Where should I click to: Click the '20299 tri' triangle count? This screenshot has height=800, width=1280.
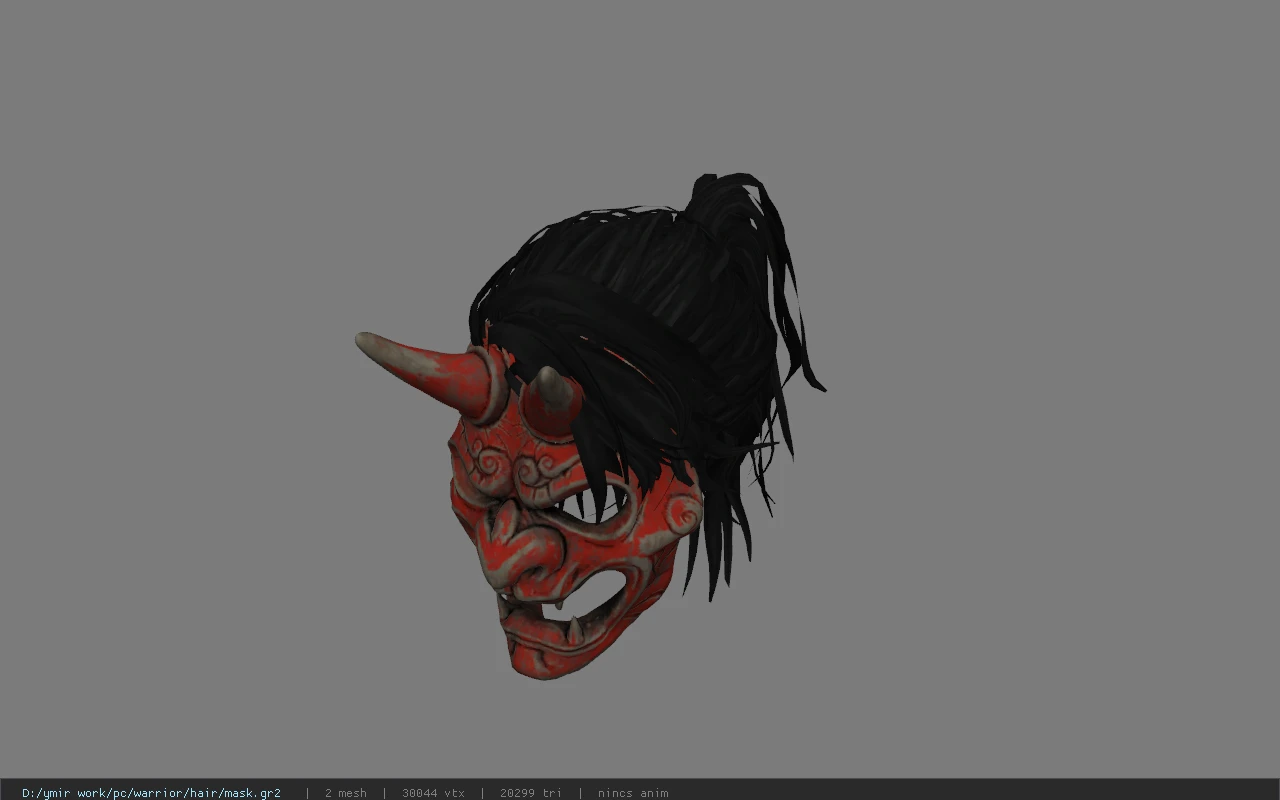[x=530, y=793]
